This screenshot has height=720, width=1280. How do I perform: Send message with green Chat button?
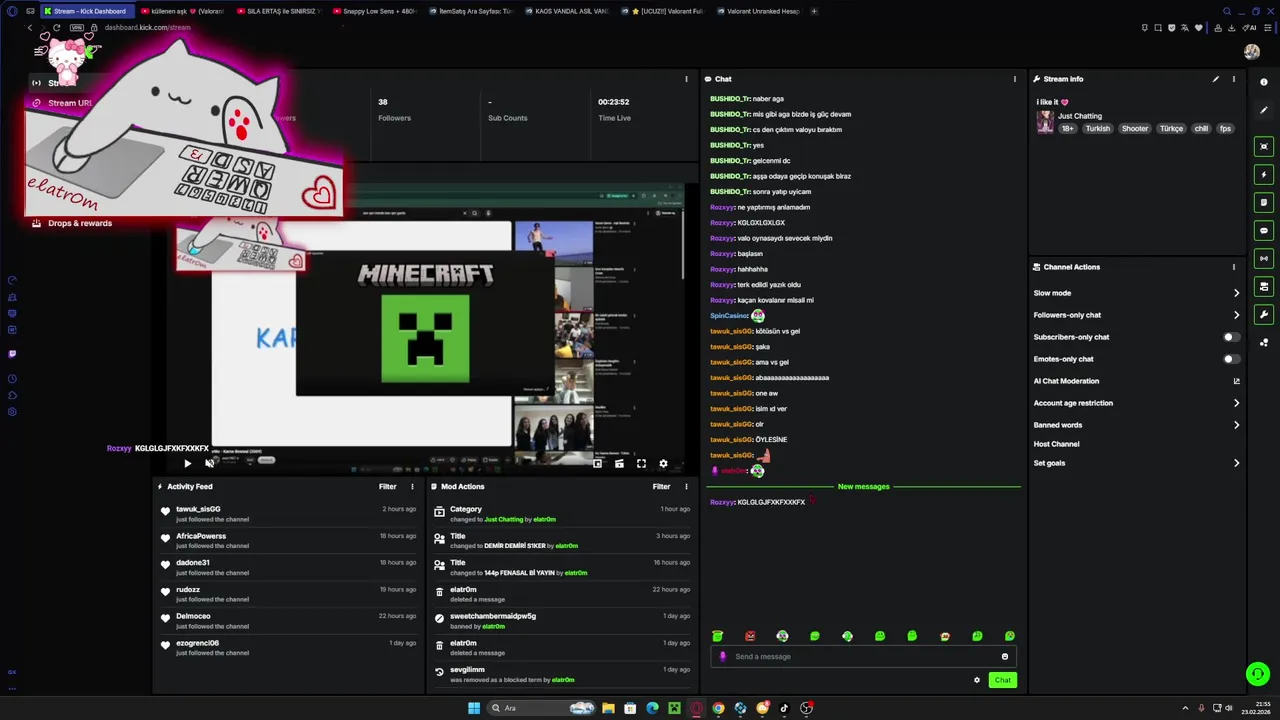coord(1002,680)
